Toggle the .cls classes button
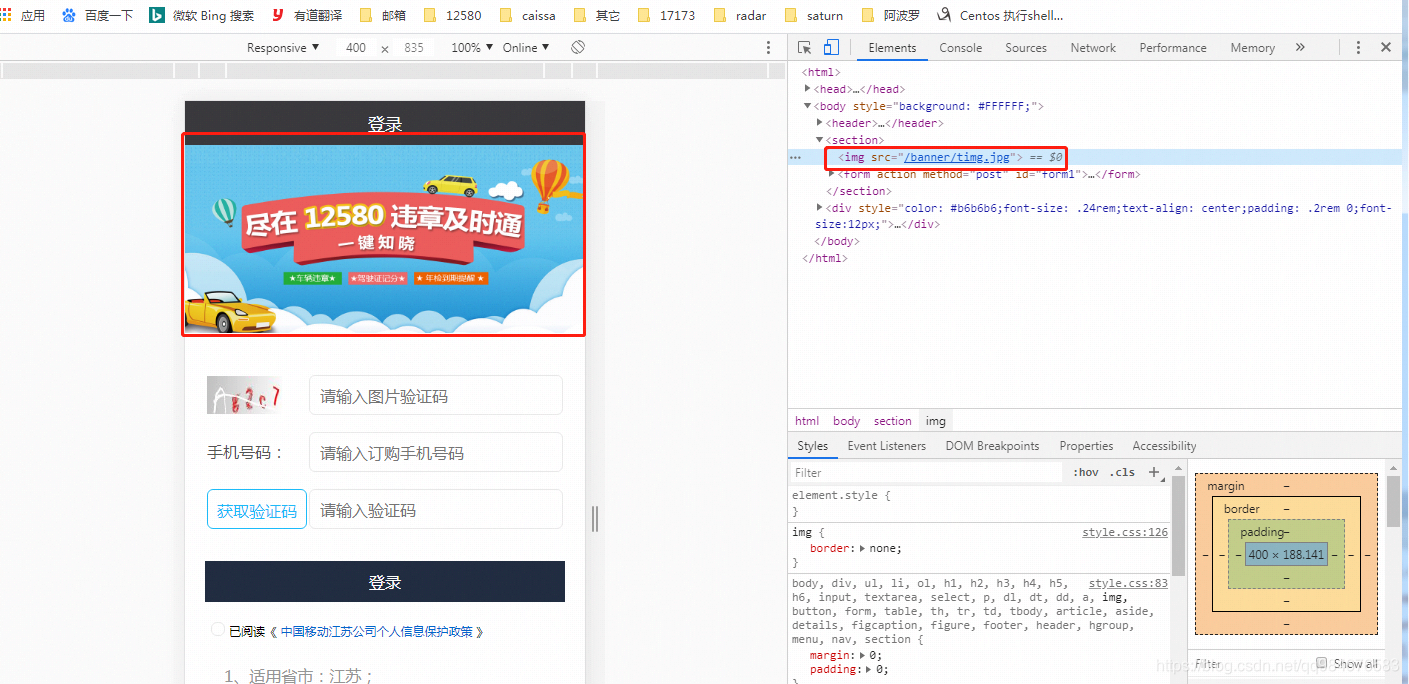Viewport: 1409px width, 684px height. [1124, 472]
